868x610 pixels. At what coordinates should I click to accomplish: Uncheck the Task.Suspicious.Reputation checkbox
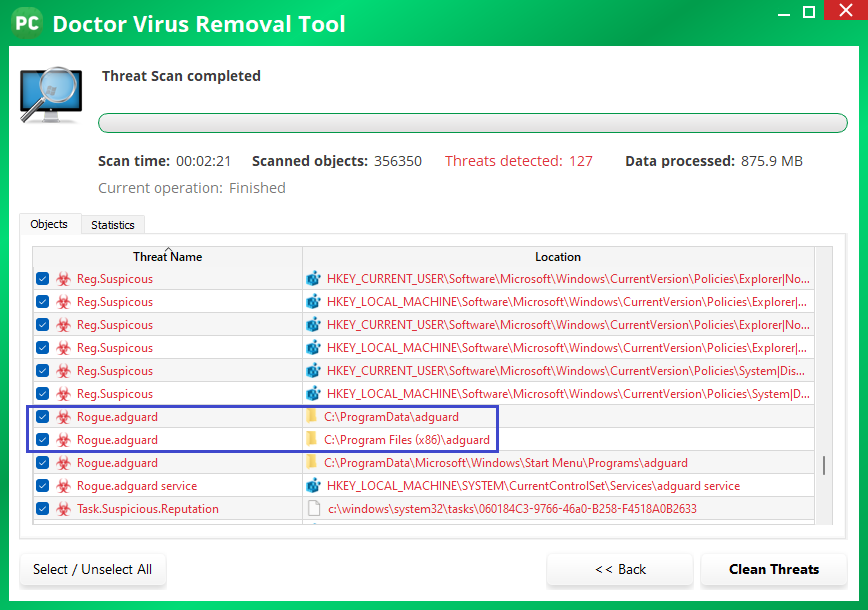click(x=43, y=509)
